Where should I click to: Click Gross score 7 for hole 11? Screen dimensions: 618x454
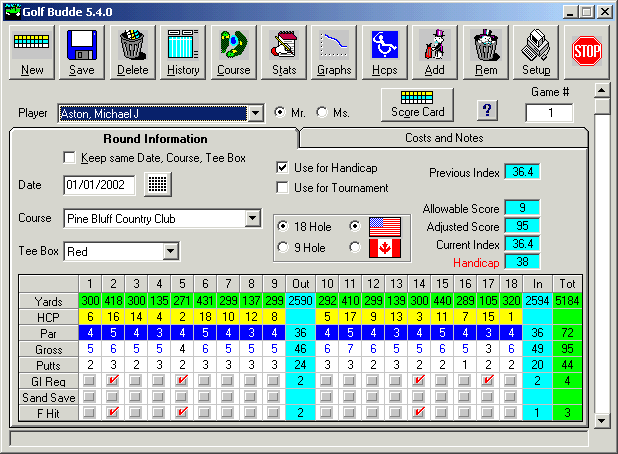(x=350, y=349)
